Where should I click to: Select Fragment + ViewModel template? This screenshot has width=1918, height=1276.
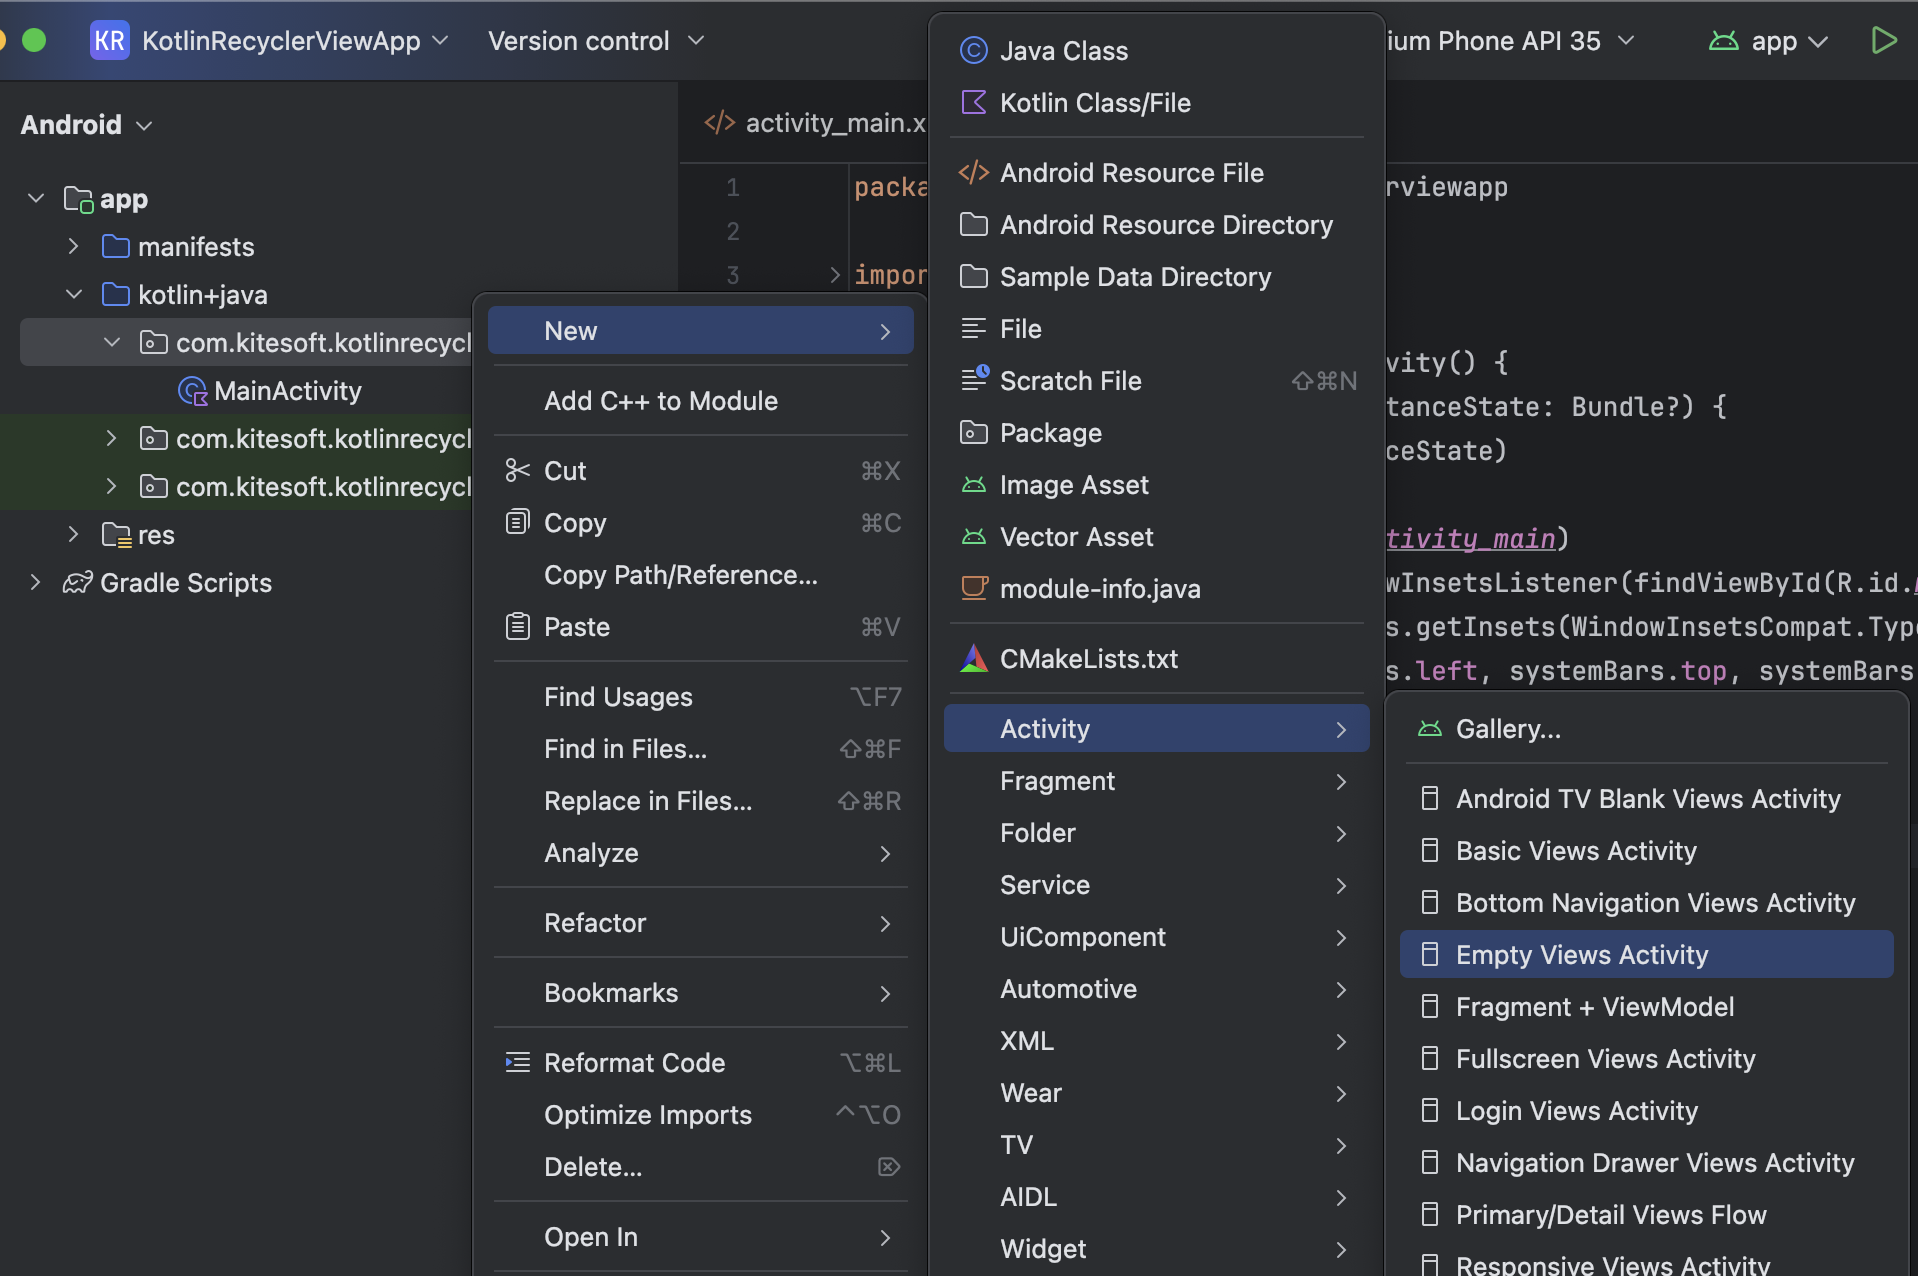1646,1007
